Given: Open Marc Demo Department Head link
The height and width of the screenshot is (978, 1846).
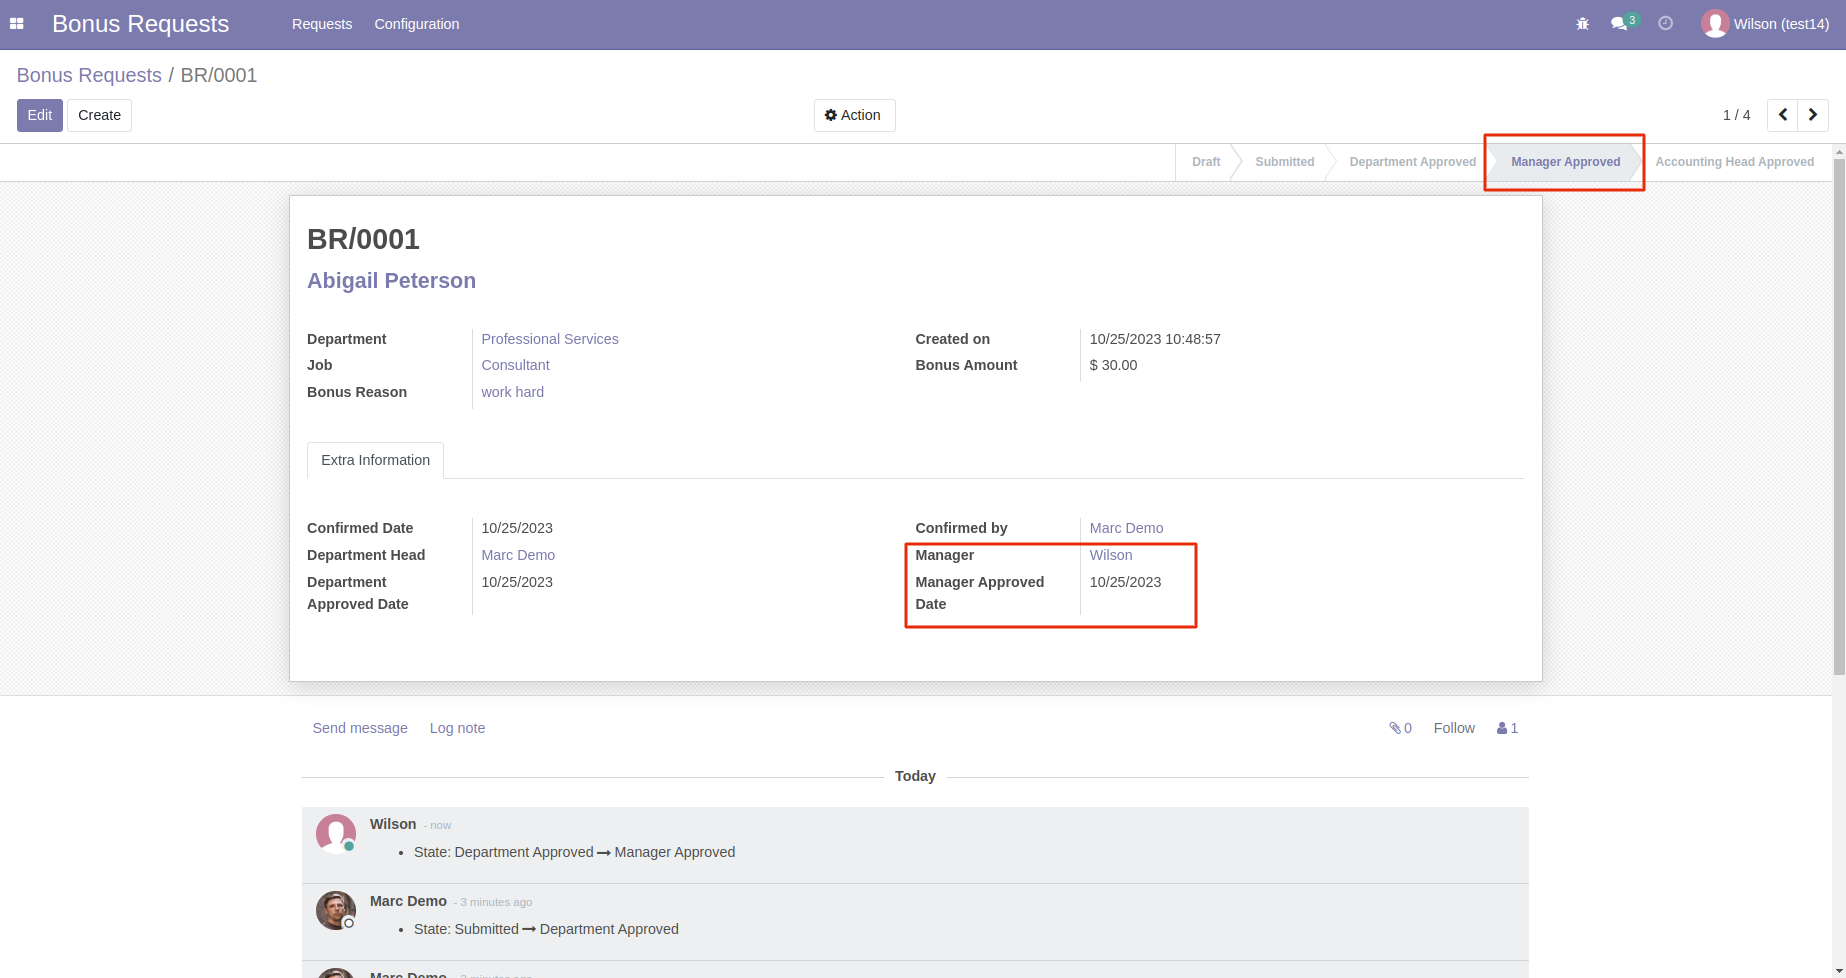Looking at the screenshot, I should coord(518,555).
